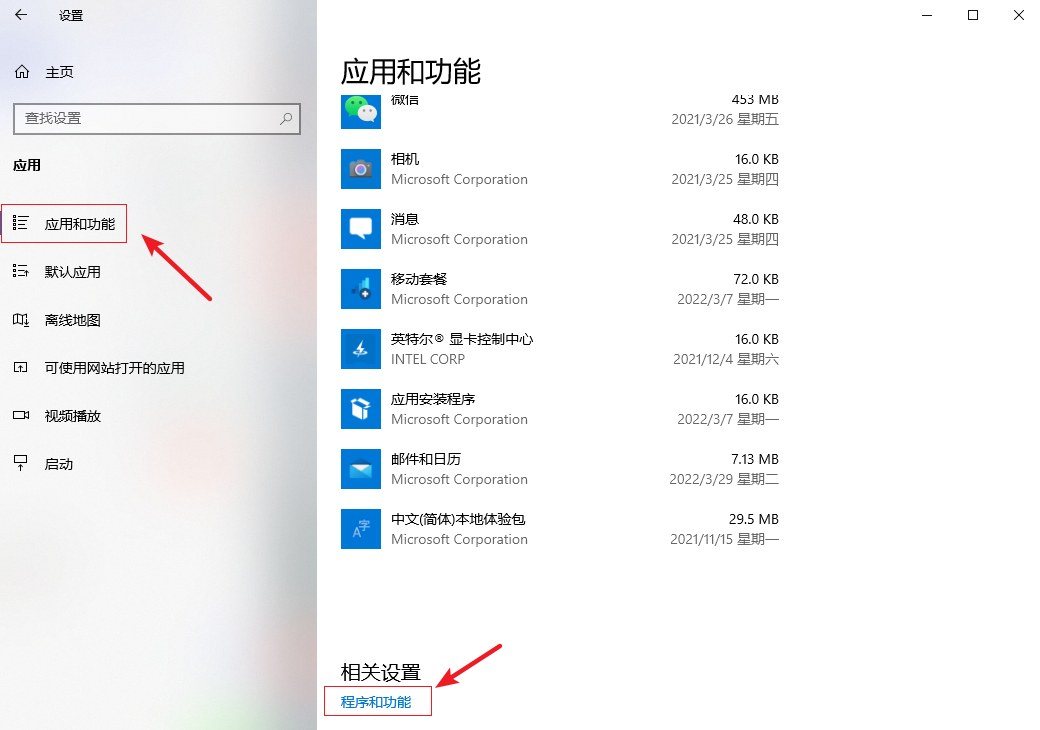Open the 启动 startup page
The height and width of the screenshot is (730, 1040).
(x=58, y=464)
